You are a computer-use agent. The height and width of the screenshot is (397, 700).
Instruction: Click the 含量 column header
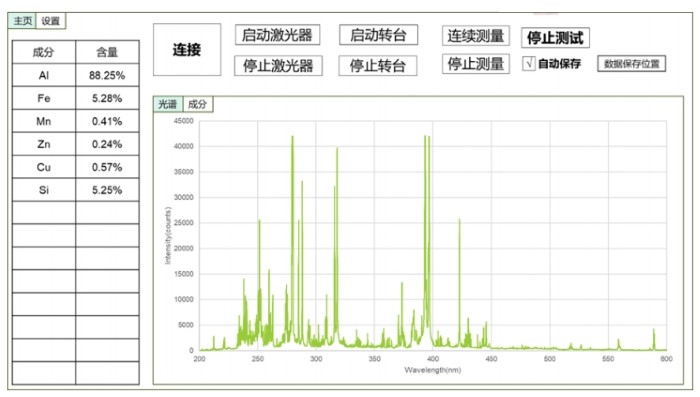[107, 52]
